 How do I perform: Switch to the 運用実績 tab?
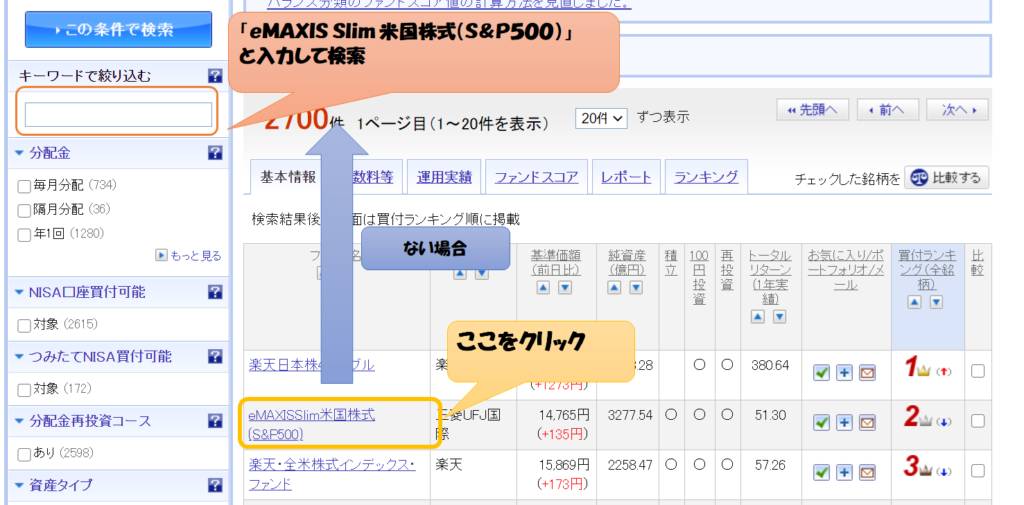[444, 176]
